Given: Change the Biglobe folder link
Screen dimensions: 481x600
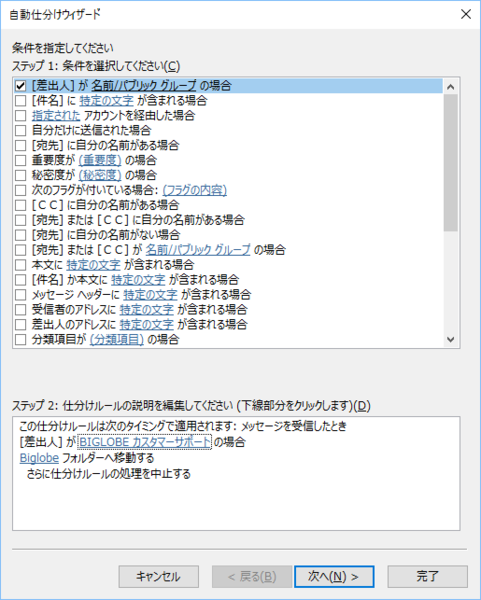Looking at the screenshot, I should pos(39,458).
